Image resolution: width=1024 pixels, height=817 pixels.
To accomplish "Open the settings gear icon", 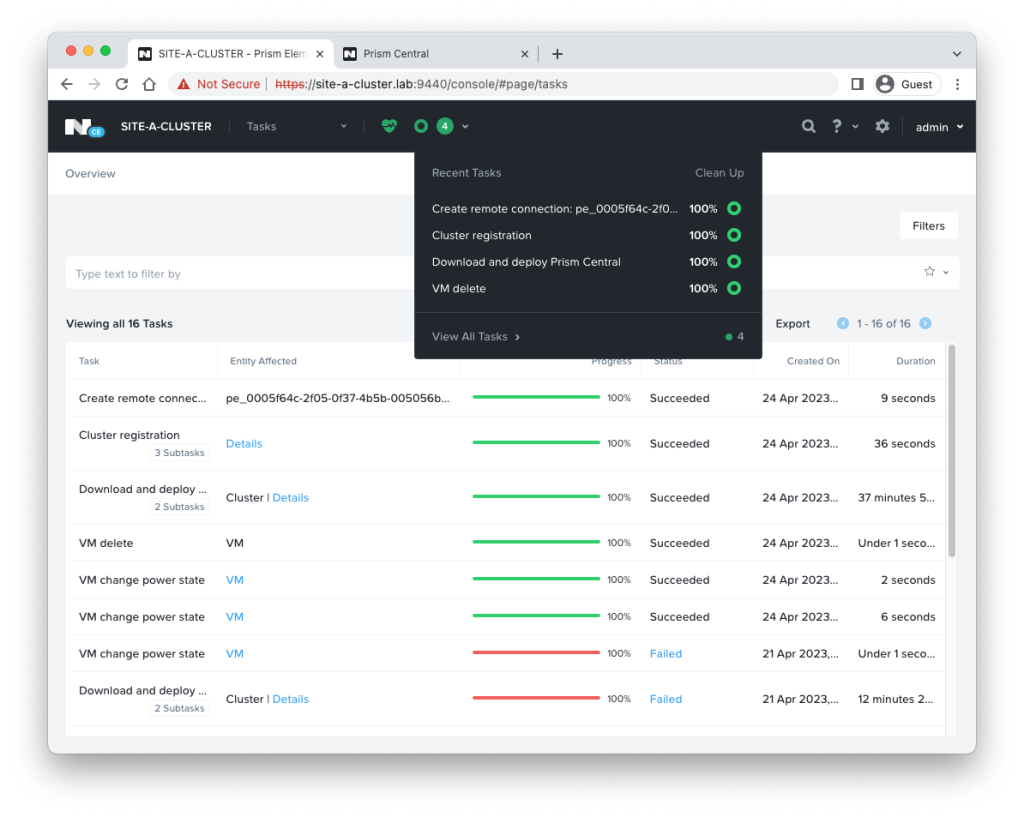I will pyautogui.click(x=882, y=126).
